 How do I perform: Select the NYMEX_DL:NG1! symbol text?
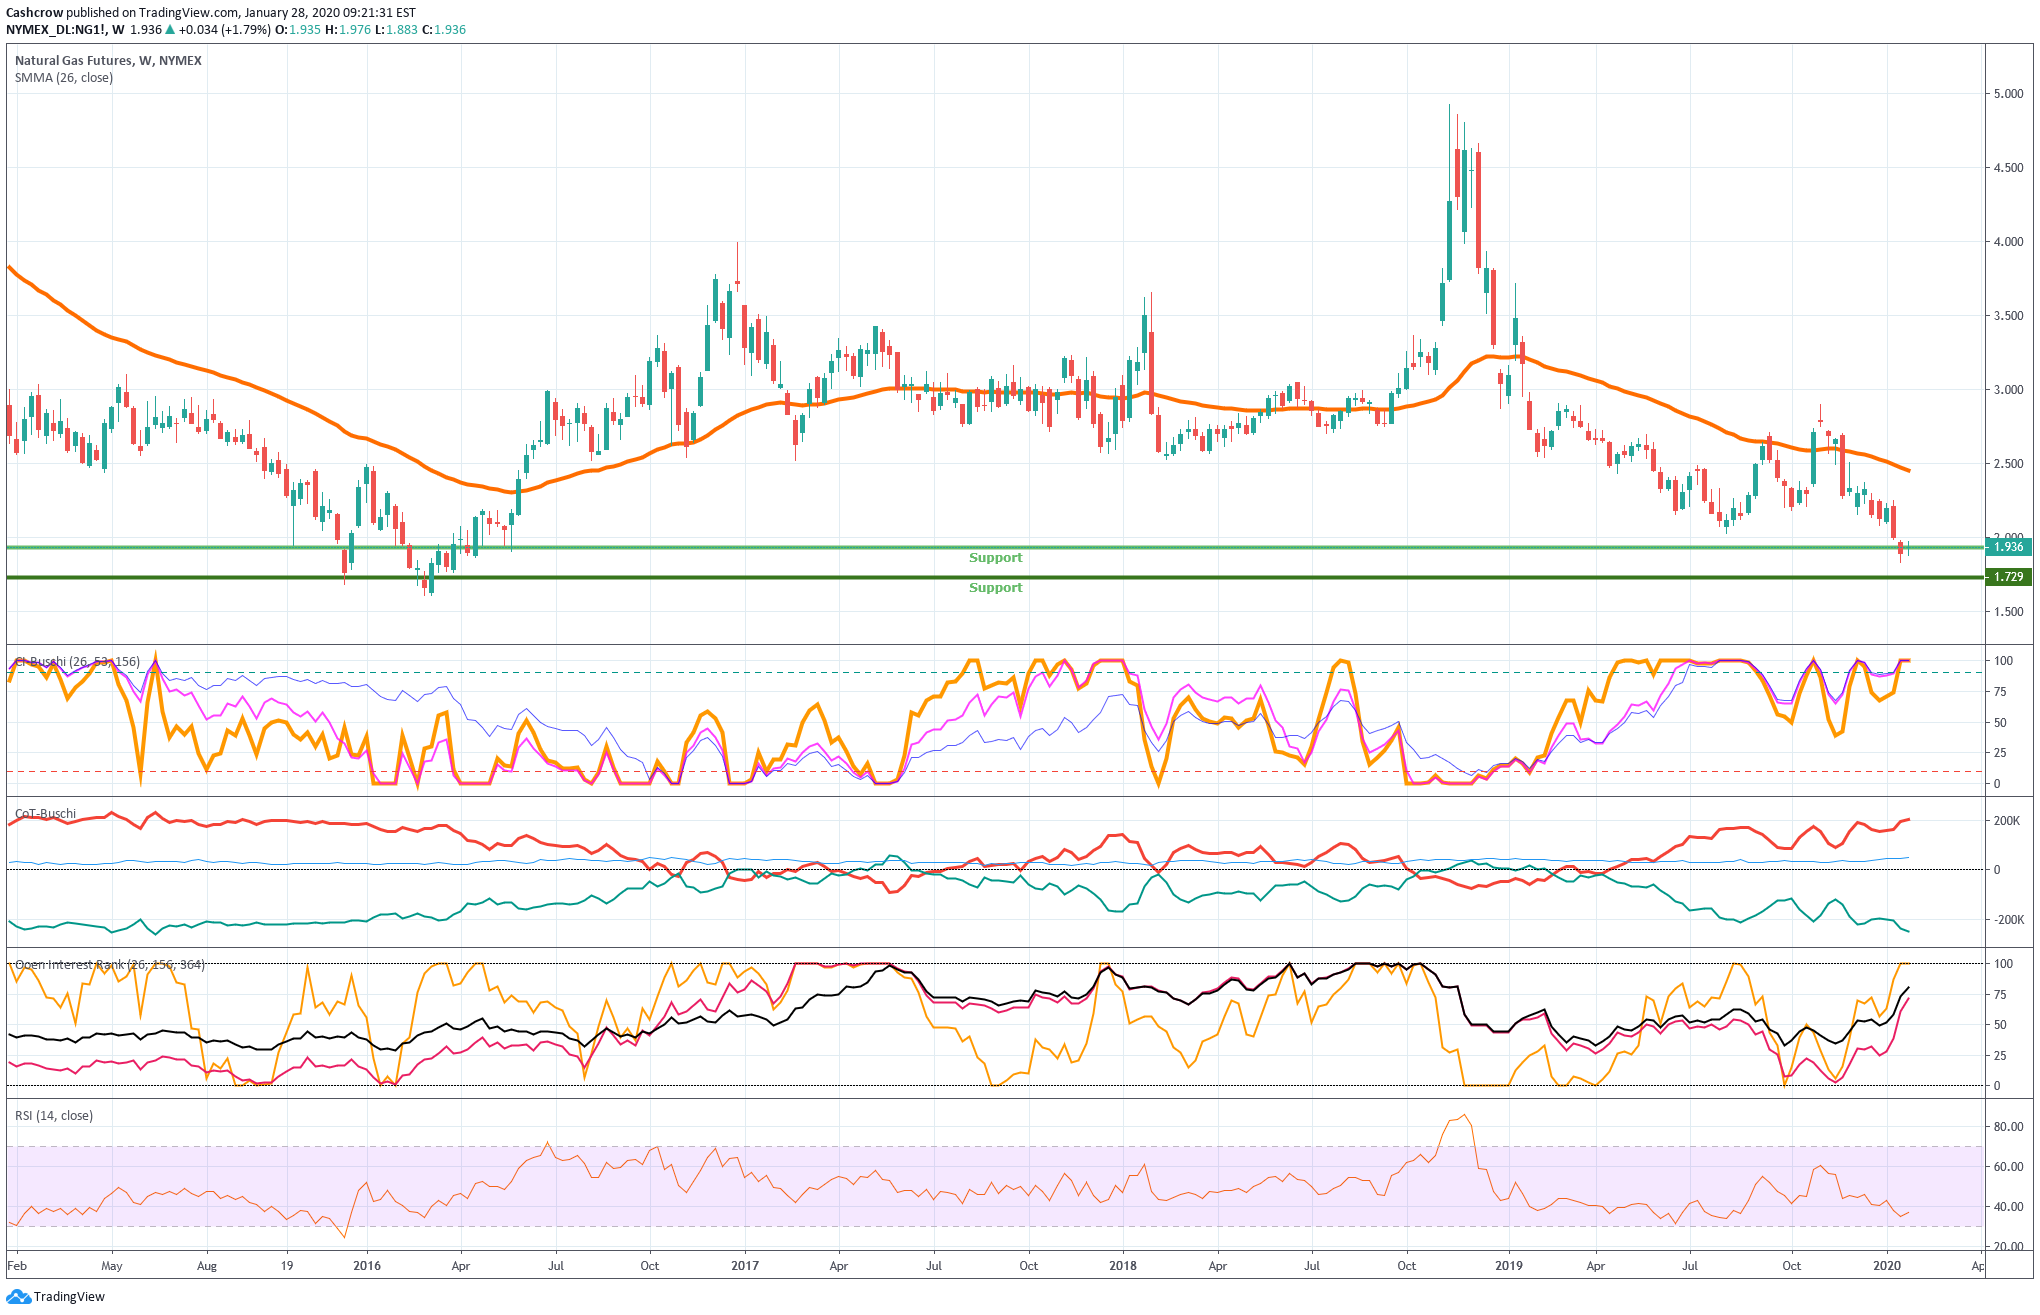tap(56, 30)
